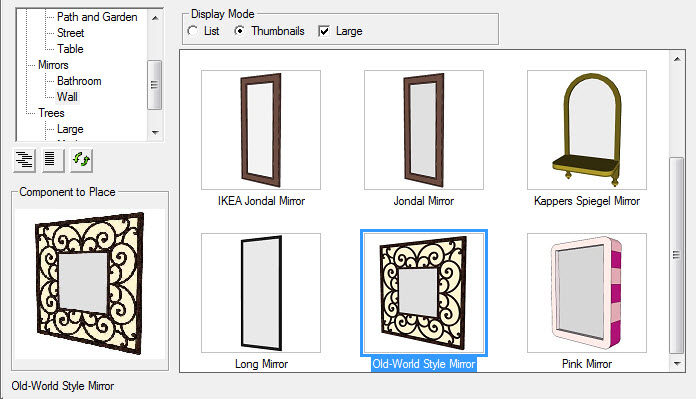
Task: Click the thumbnail pane scroll up arrow
Action: coord(677,59)
